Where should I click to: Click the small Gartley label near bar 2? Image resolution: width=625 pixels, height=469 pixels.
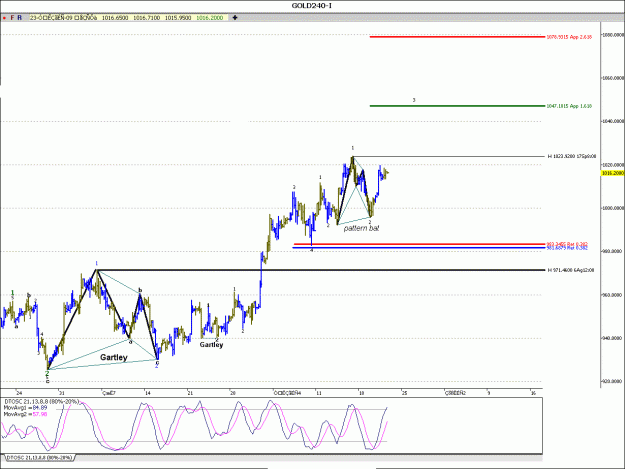pyautogui.click(x=211, y=345)
